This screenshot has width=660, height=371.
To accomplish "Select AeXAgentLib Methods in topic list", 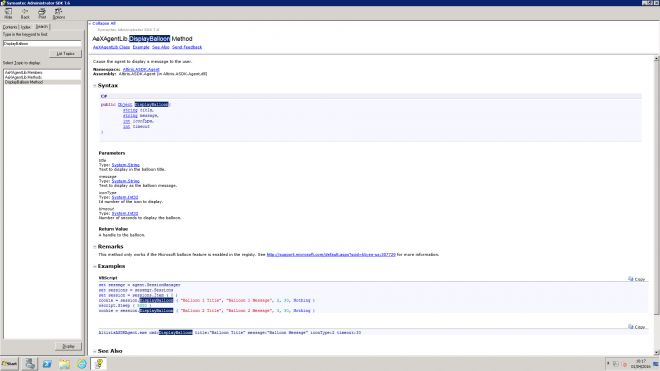I will (23, 77).
